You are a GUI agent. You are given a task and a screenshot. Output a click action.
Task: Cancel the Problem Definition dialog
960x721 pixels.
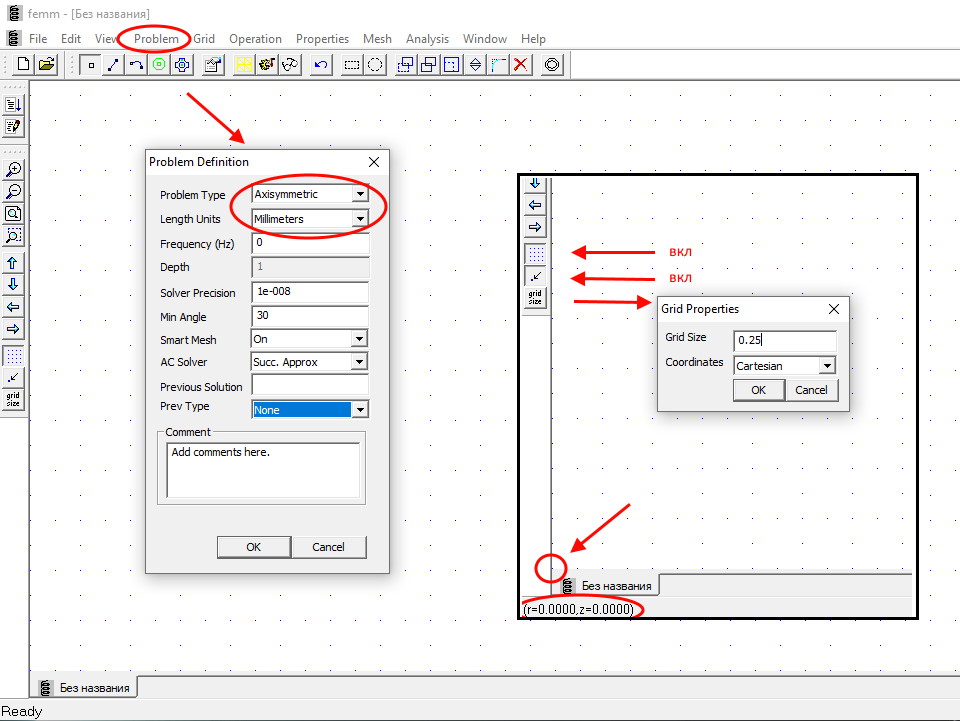click(x=329, y=547)
